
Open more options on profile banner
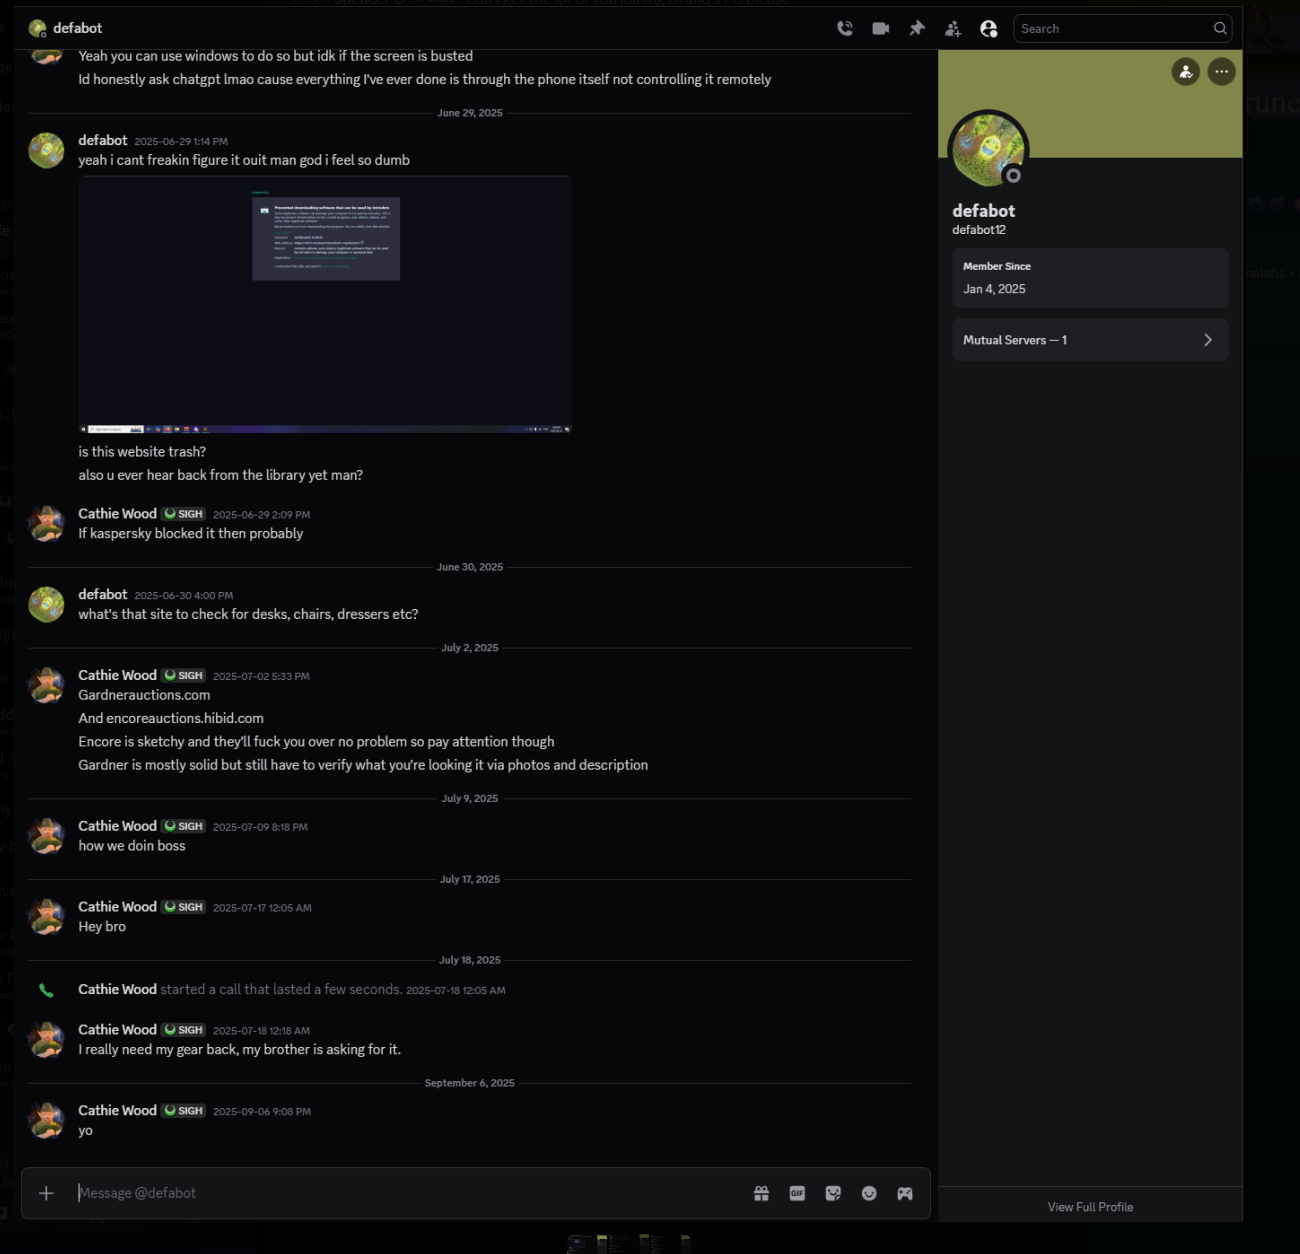point(1221,72)
